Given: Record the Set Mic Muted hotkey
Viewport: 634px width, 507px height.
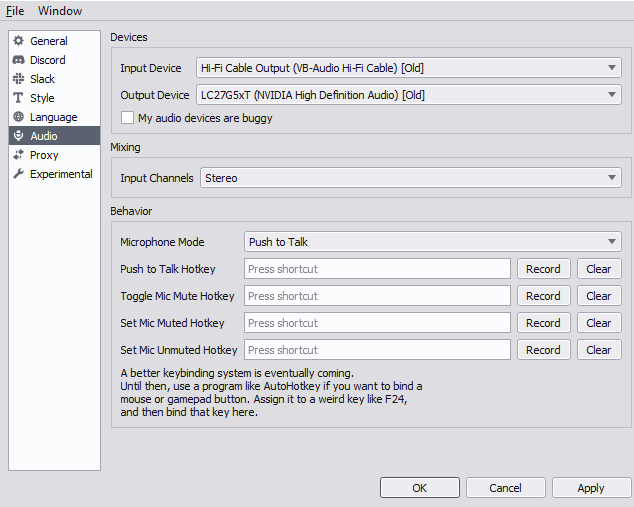Looking at the screenshot, I should coord(543,323).
